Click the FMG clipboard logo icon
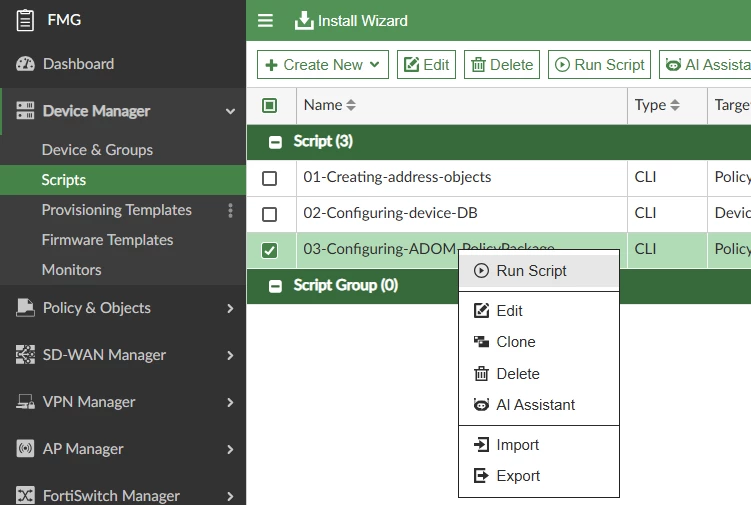This screenshot has height=505, width=751. click(25, 20)
